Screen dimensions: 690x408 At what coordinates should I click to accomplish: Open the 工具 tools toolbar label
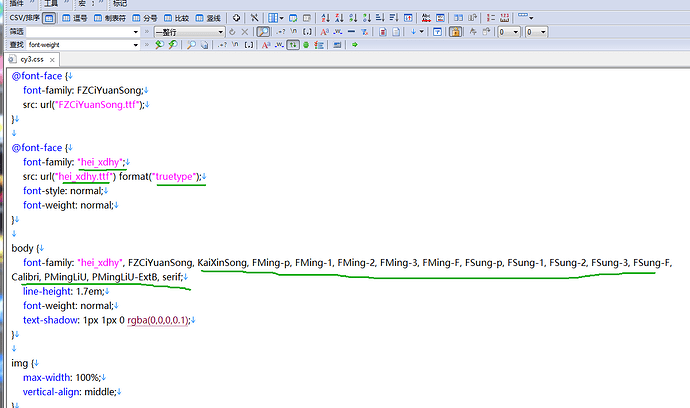click(x=51, y=4)
